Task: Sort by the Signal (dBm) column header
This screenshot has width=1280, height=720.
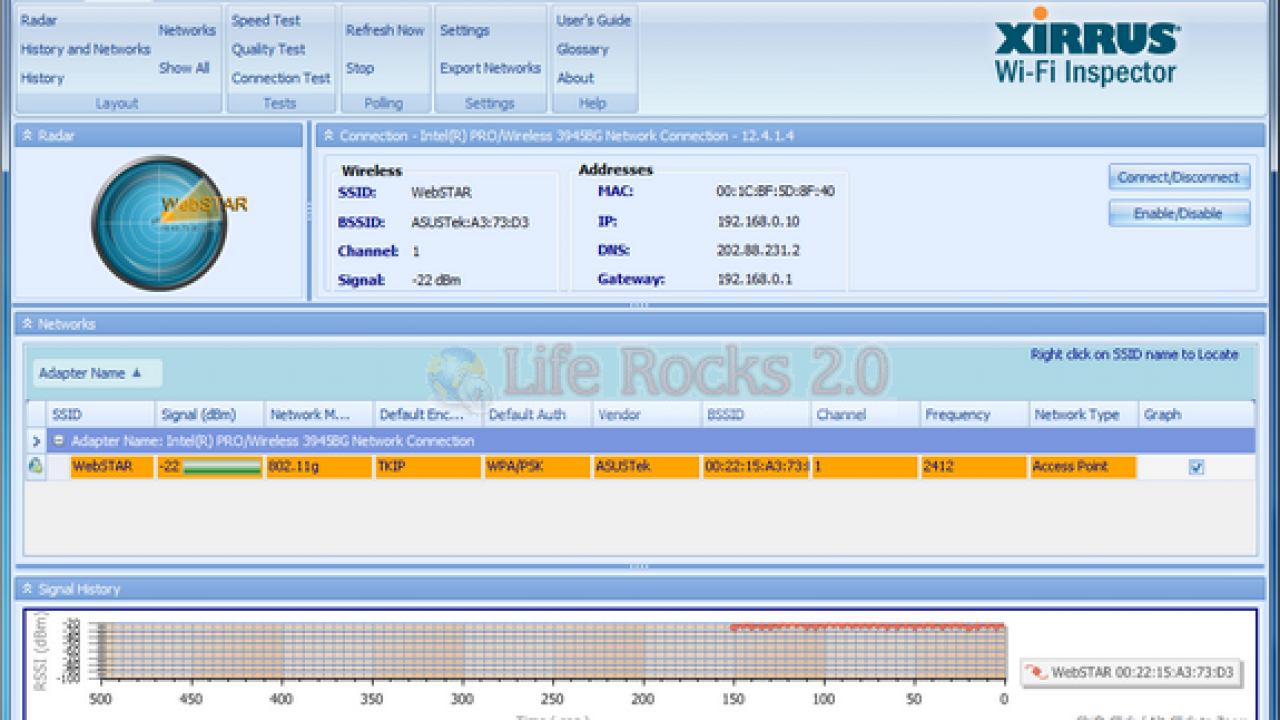Action: pos(209,414)
